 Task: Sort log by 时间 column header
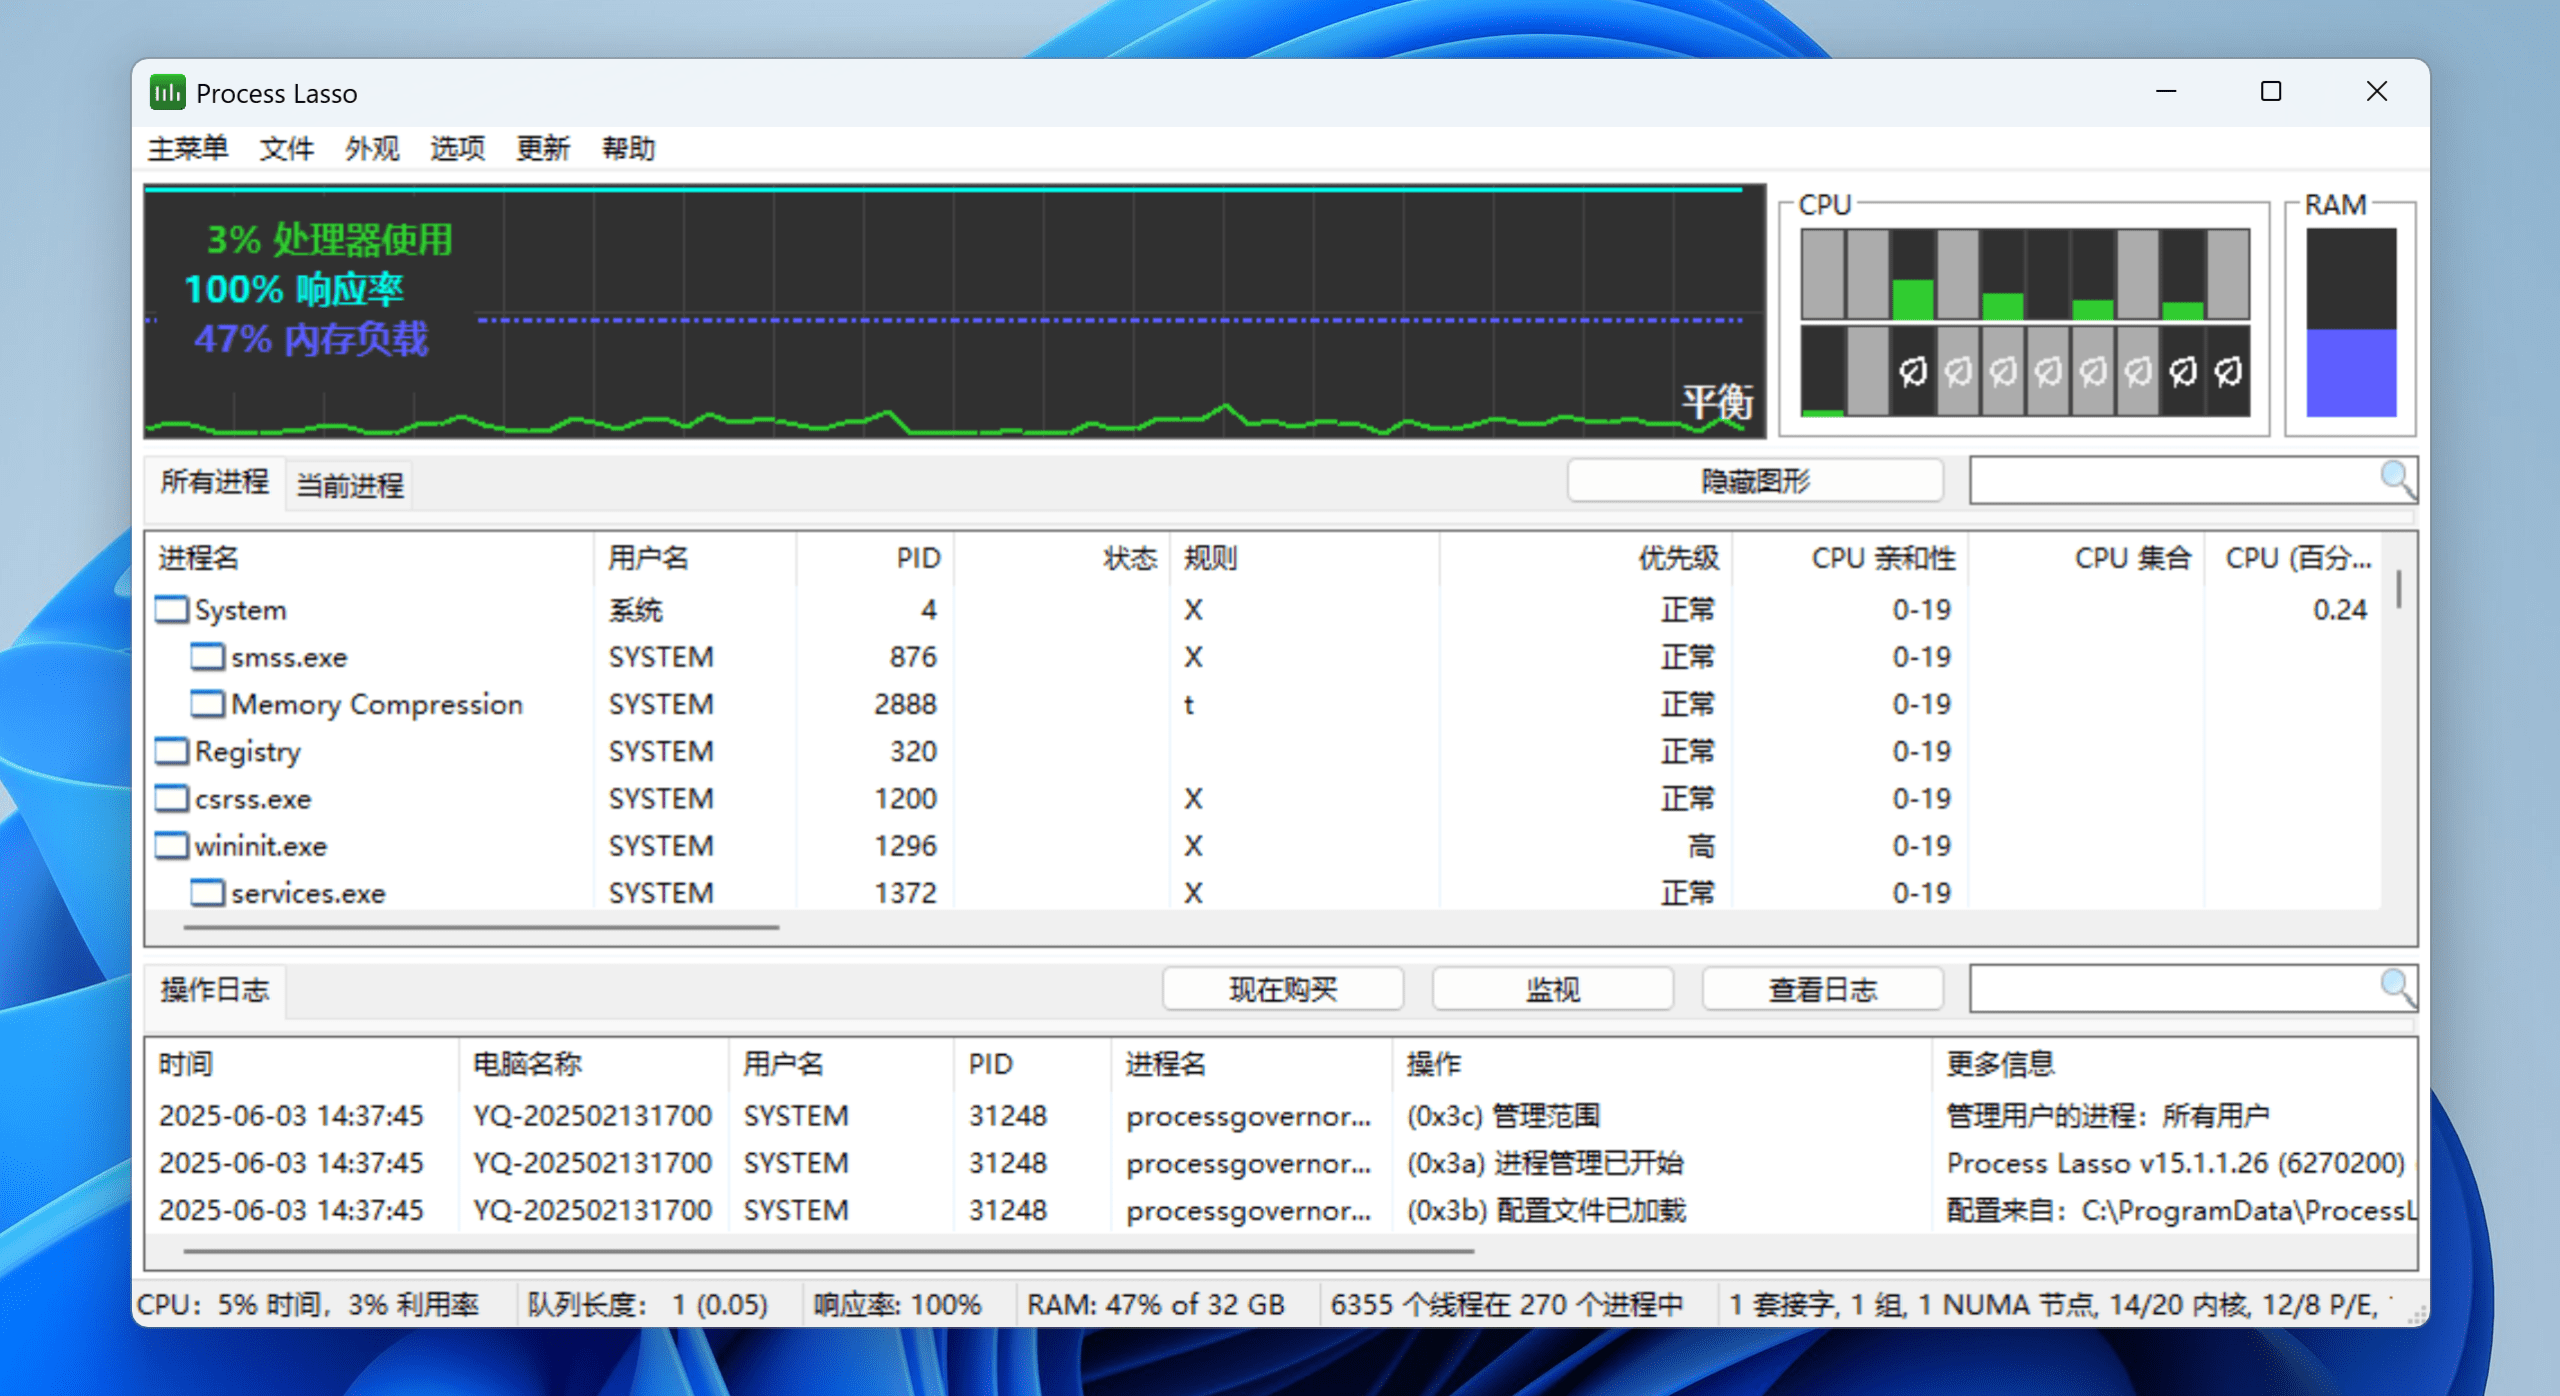(x=302, y=1064)
